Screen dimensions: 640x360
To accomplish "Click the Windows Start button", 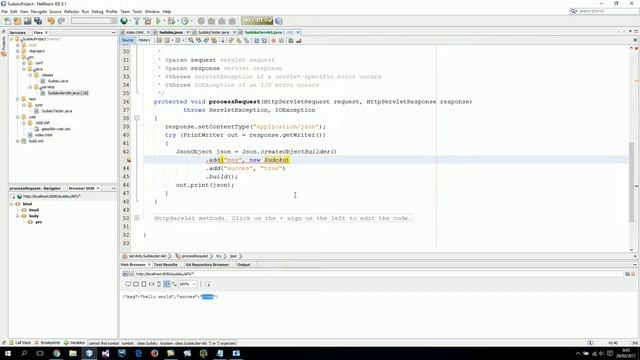I will 8,353.
